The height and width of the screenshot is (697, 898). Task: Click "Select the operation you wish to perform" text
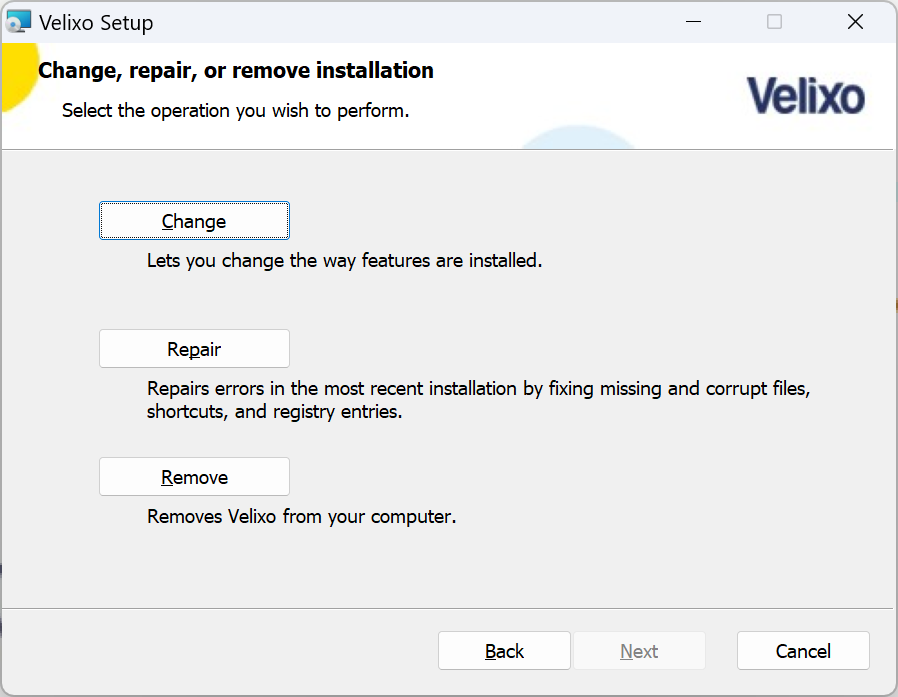pos(235,110)
